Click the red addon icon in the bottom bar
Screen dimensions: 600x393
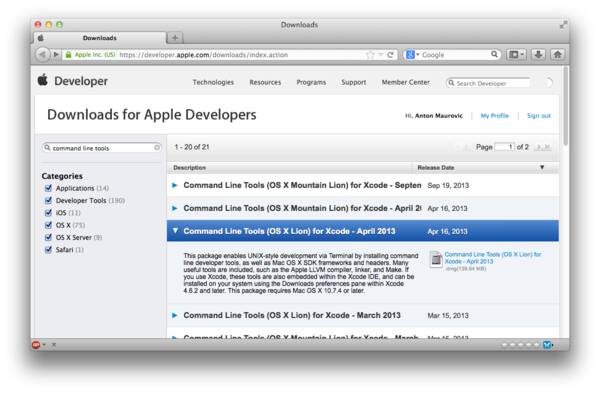coord(36,345)
